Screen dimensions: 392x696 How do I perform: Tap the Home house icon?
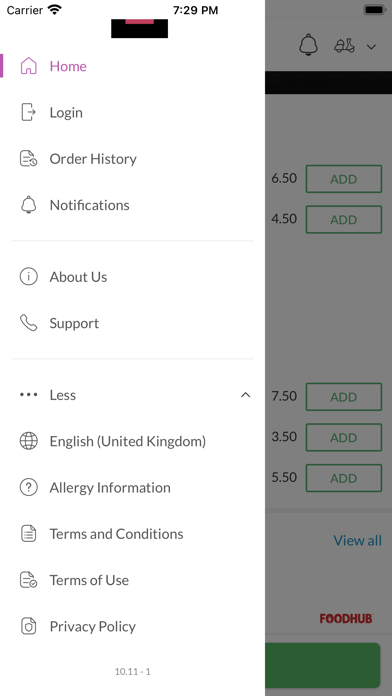pos(28,66)
